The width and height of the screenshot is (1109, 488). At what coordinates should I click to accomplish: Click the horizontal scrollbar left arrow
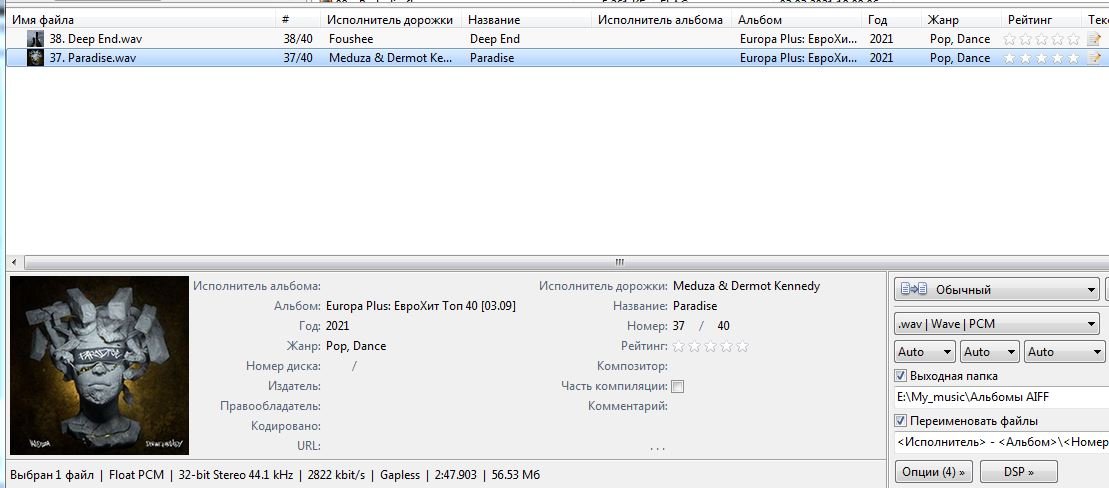pyautogui.click(x=16, y=262)
